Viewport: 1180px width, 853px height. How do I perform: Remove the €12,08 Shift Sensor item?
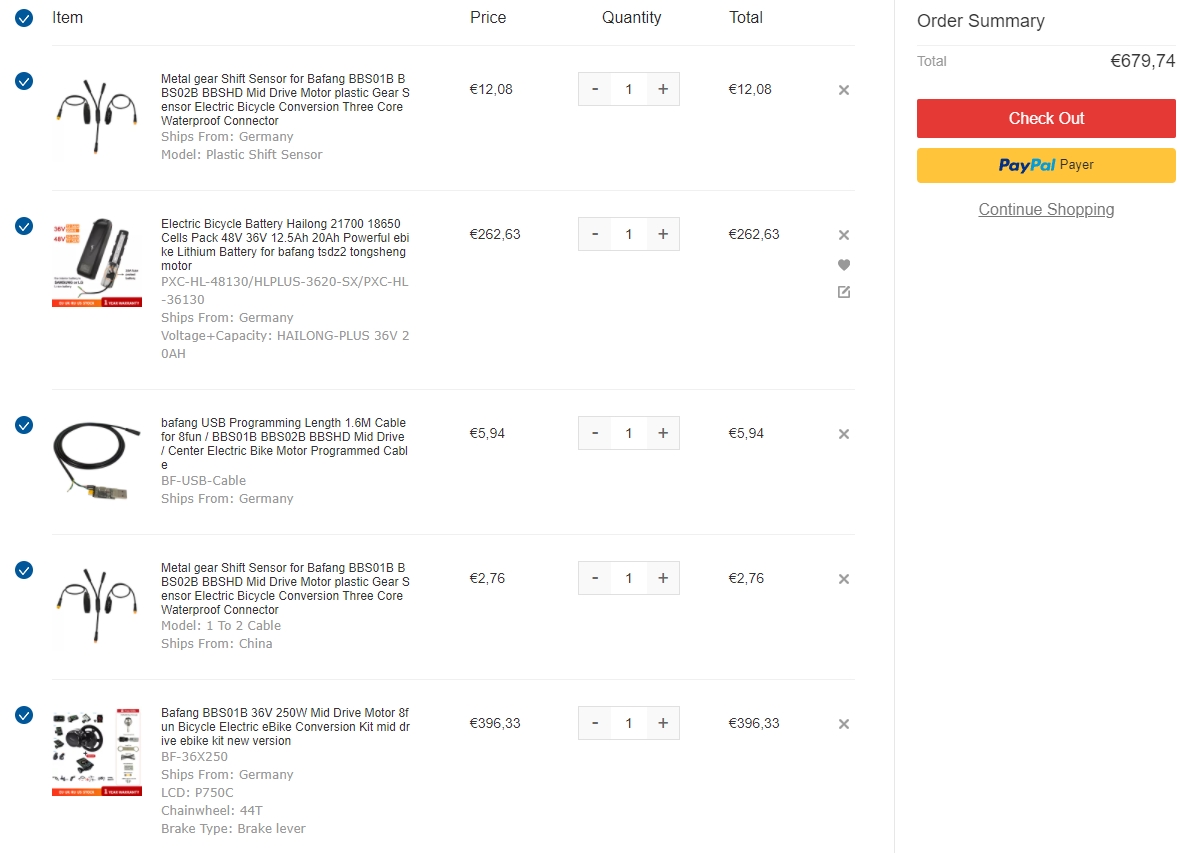[x=843, y=90]
